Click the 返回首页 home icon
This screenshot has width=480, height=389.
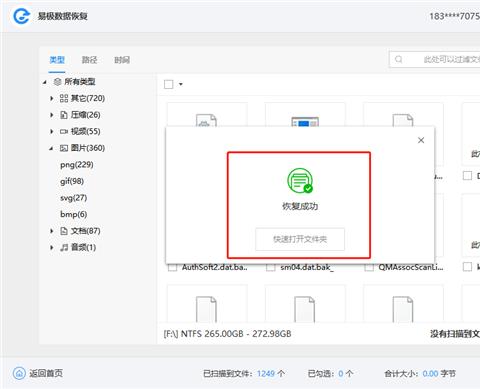19,373
